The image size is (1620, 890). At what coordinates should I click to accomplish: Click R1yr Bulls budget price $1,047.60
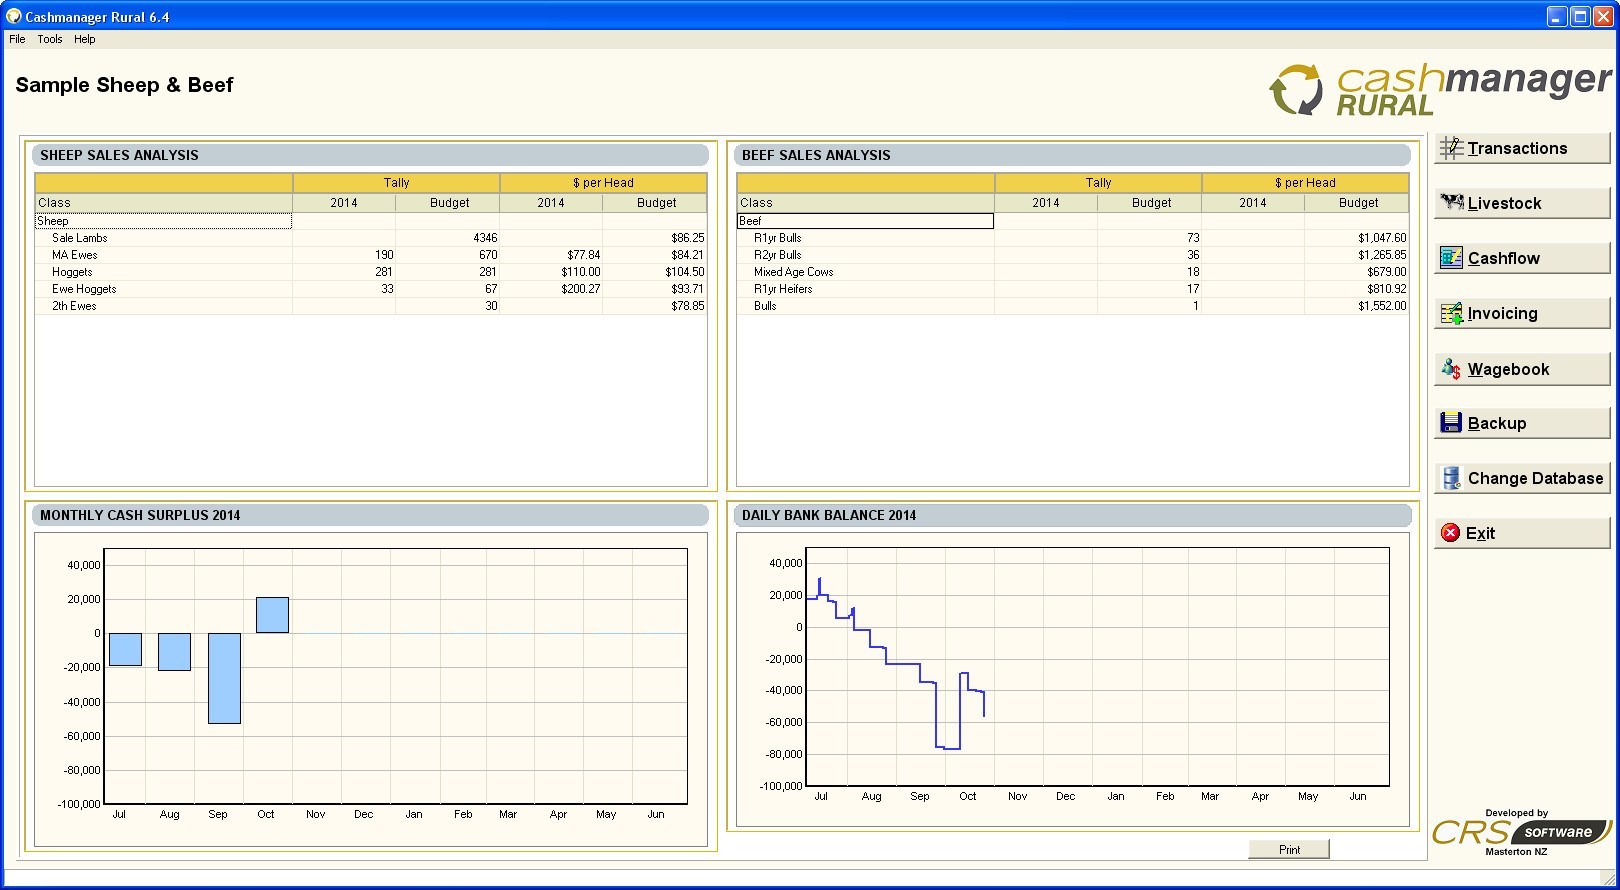(1382, 238)
